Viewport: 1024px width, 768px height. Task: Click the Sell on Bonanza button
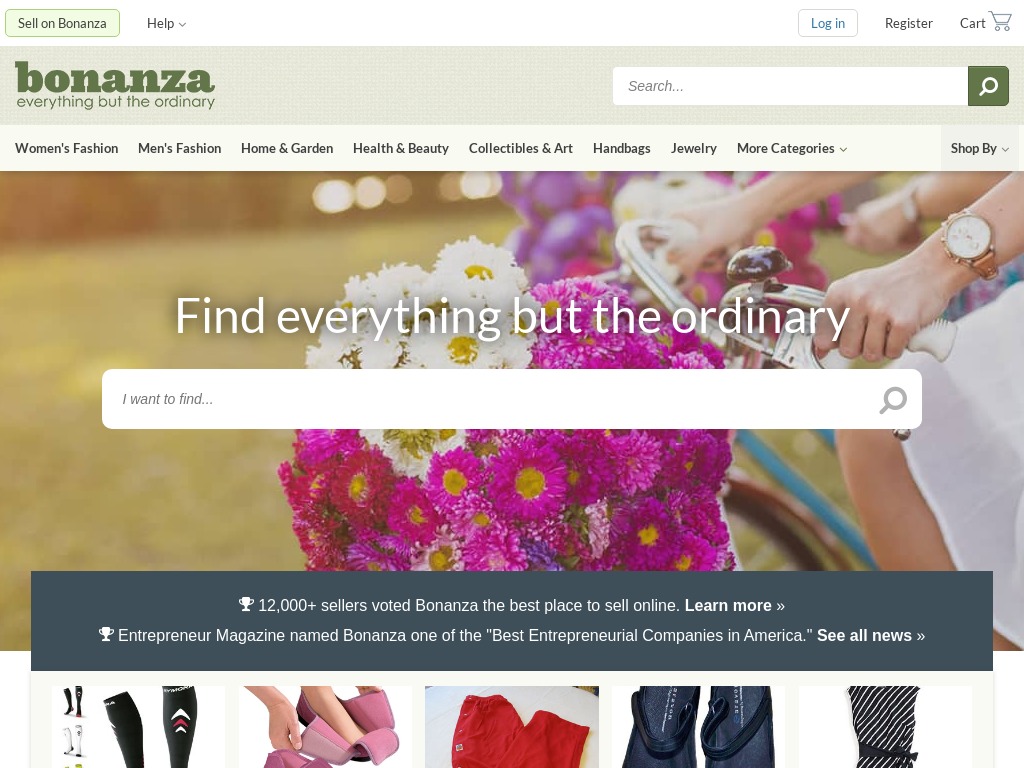[x=62, y=24]
